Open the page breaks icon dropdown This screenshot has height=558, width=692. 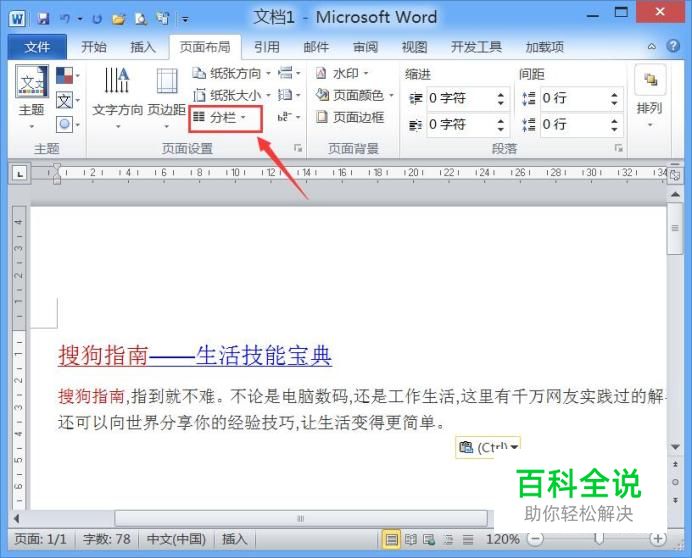click(x=289, y=73)
